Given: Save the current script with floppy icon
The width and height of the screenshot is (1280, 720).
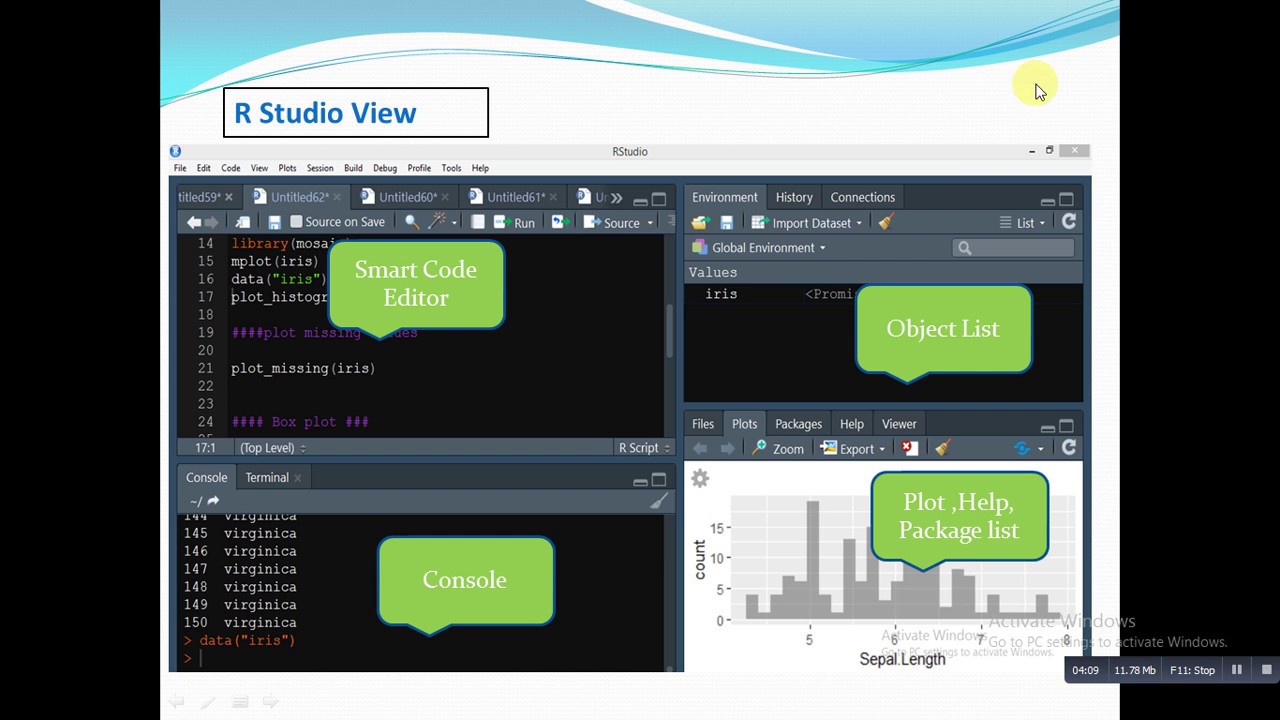Looking at the screenshot, I should click(274, 222).
